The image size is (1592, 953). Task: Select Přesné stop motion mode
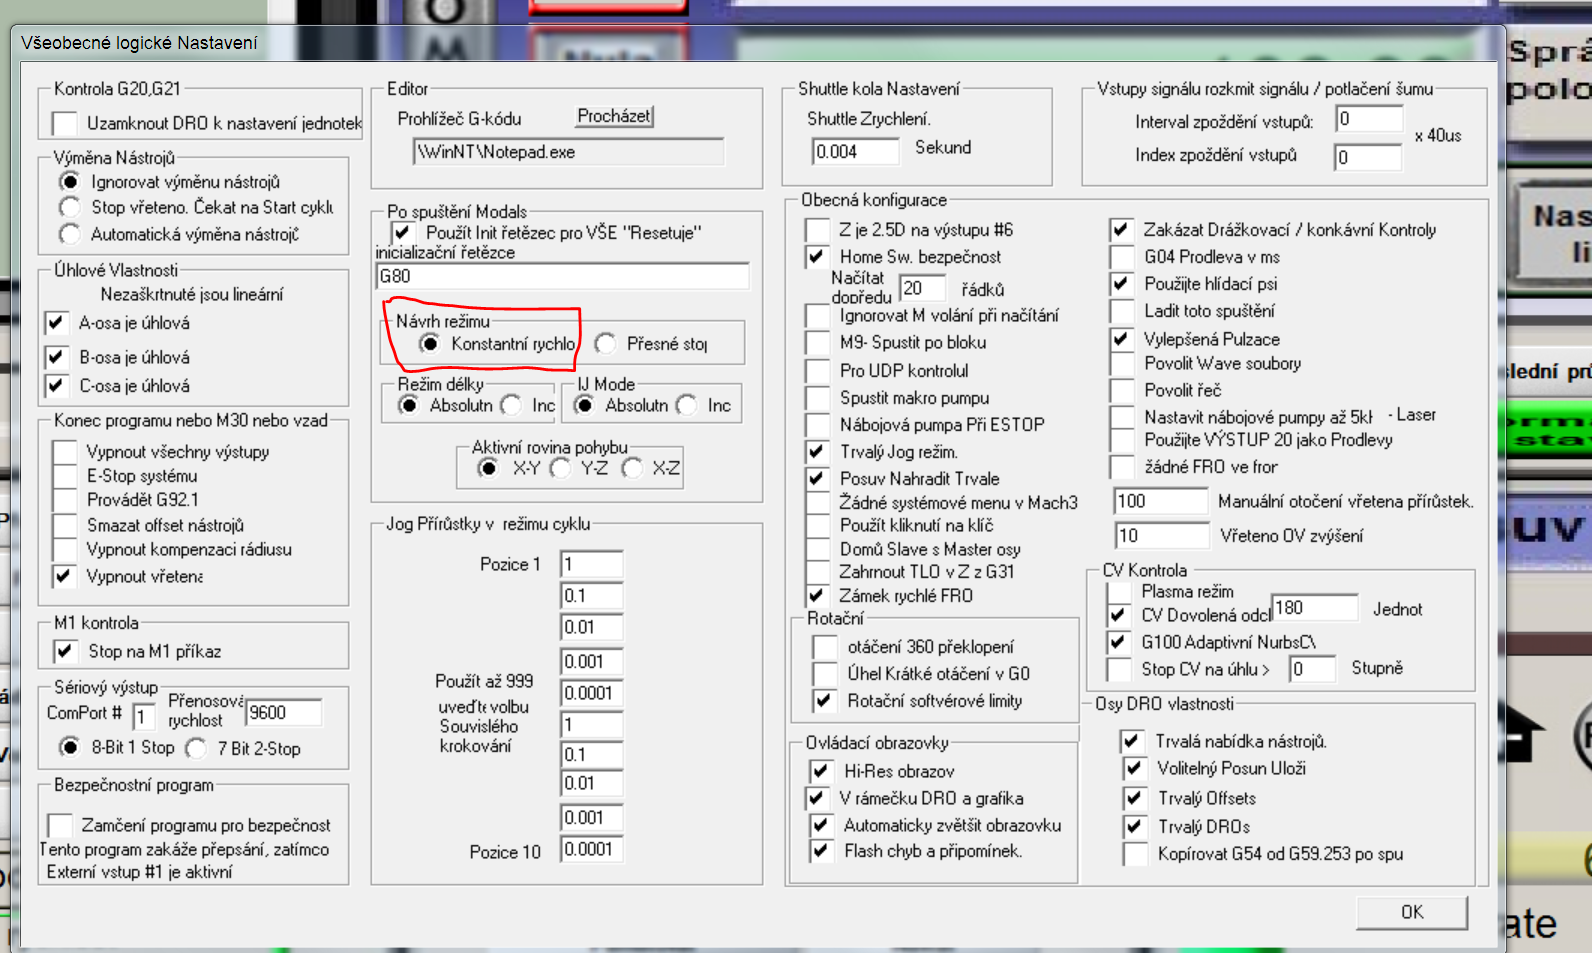pos(605,344)
